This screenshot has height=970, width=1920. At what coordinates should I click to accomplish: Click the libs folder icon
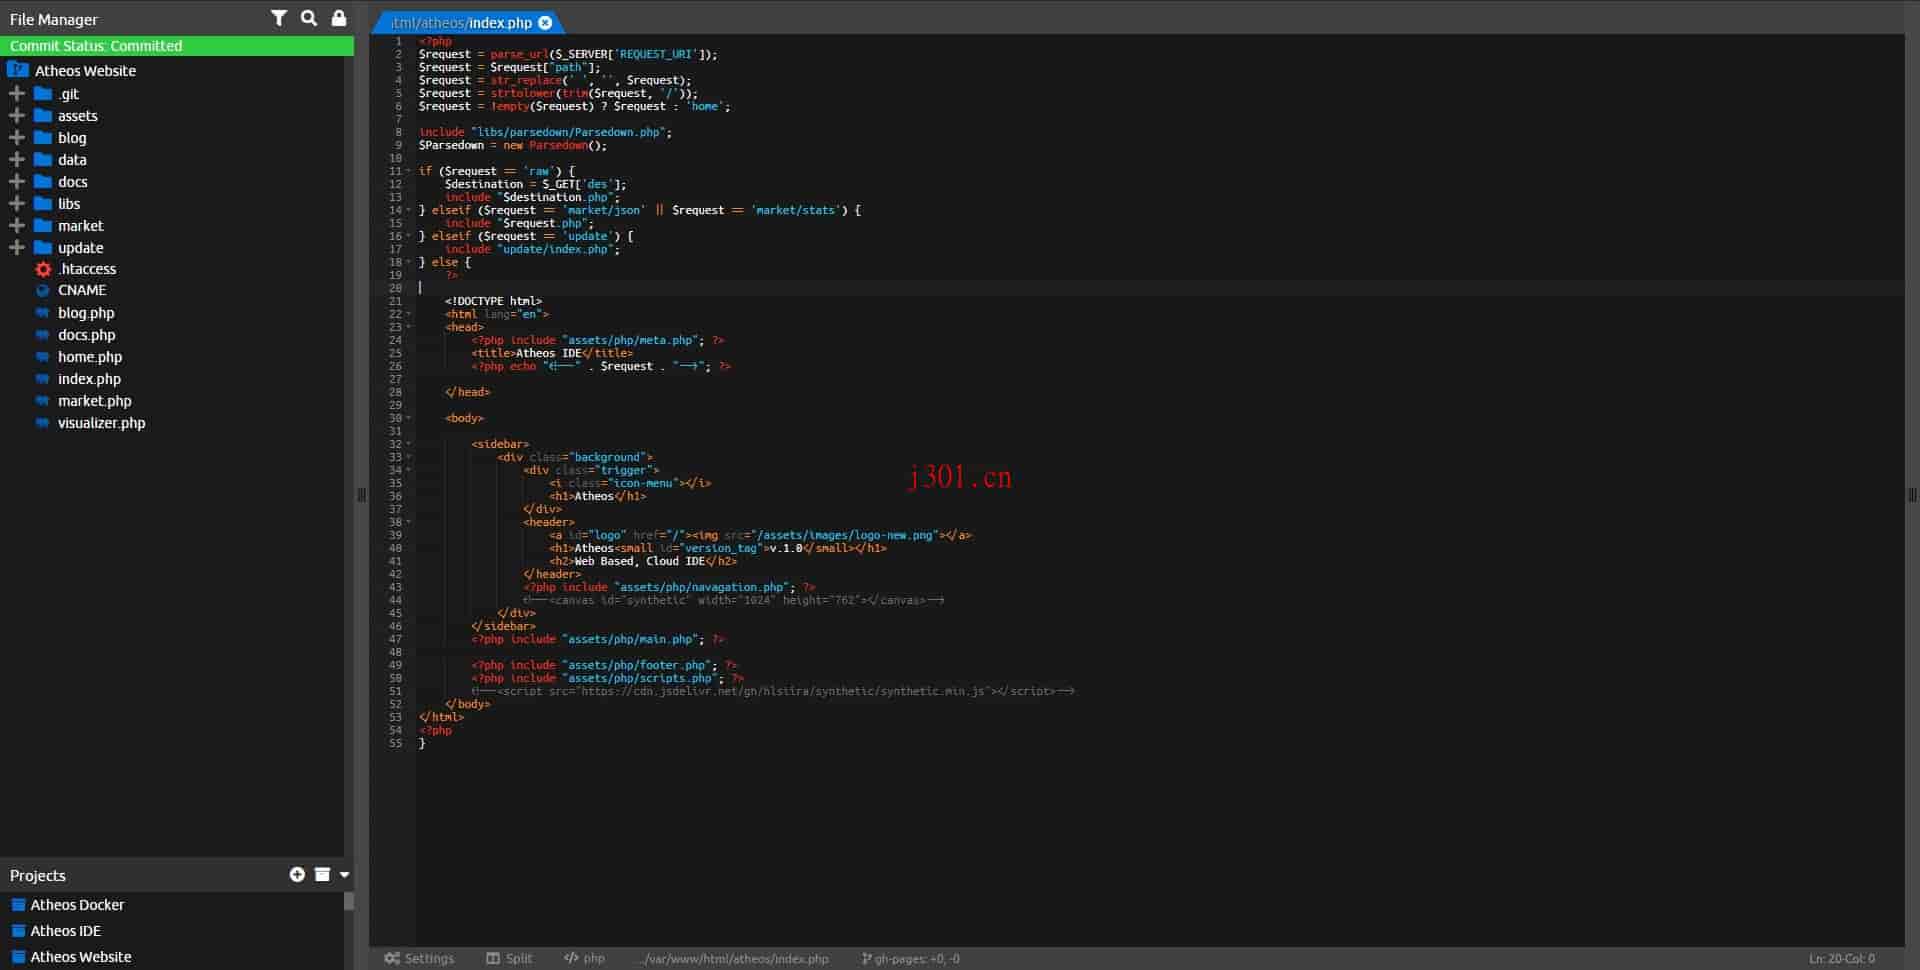[43, 204]
